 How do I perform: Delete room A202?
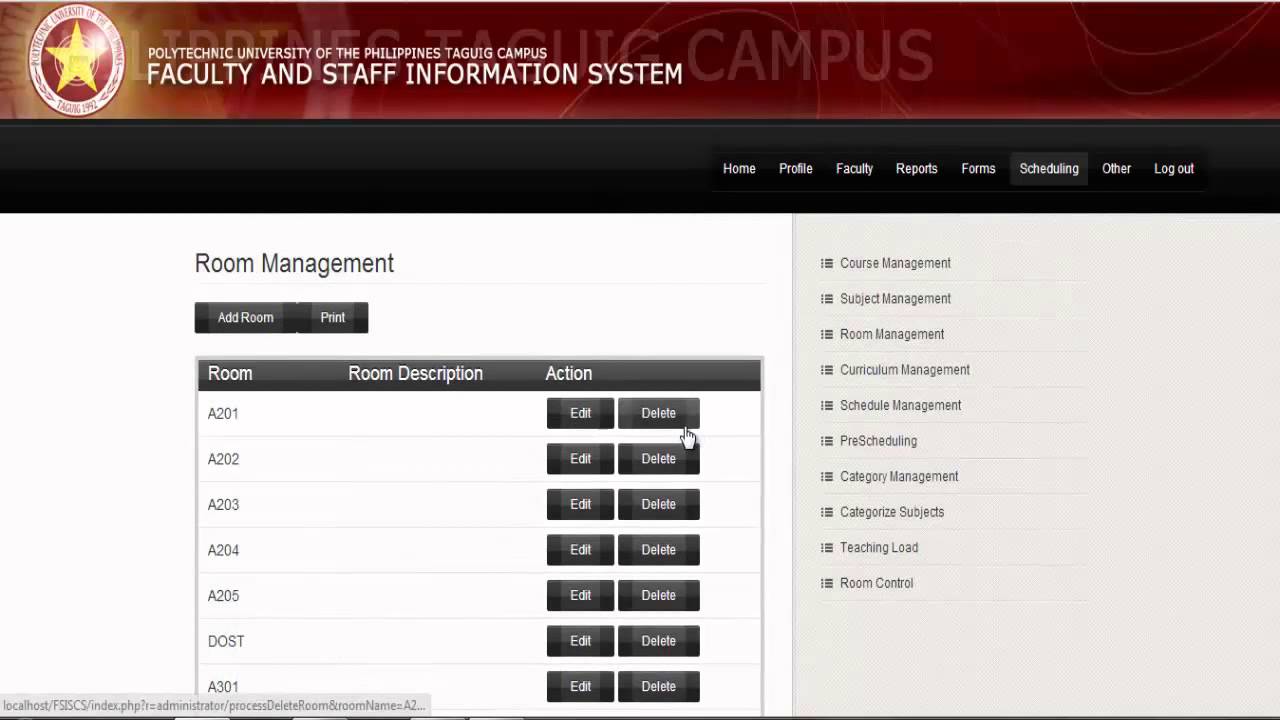658,459
